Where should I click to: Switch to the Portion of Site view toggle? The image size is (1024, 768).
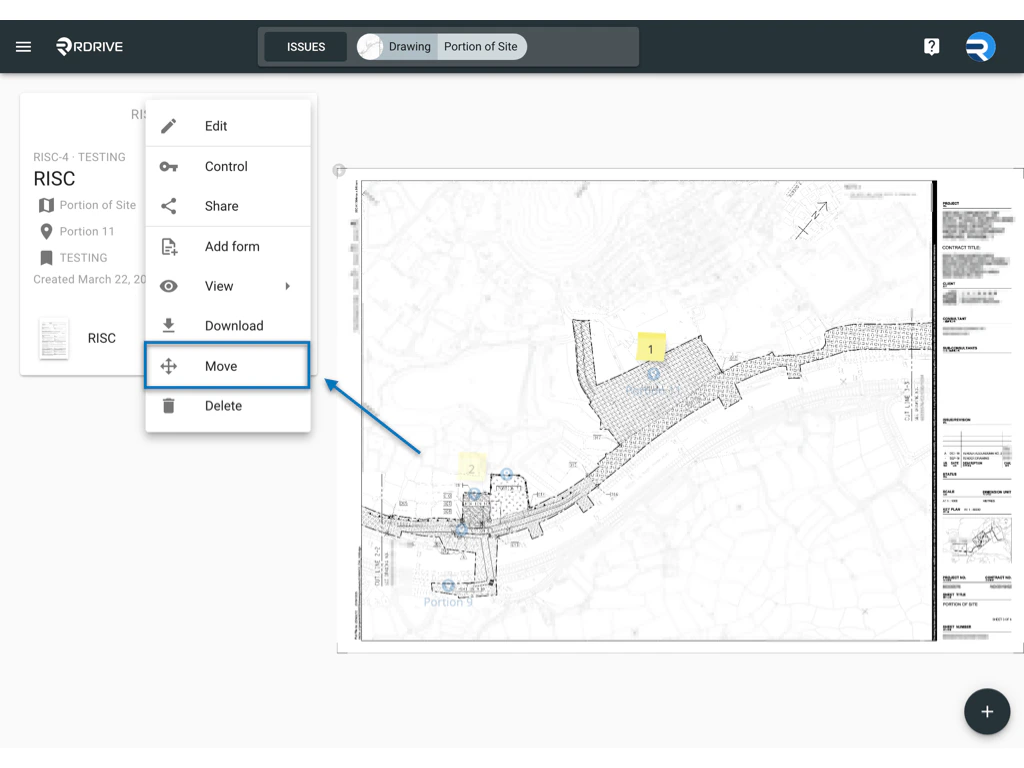coord(482,46)
